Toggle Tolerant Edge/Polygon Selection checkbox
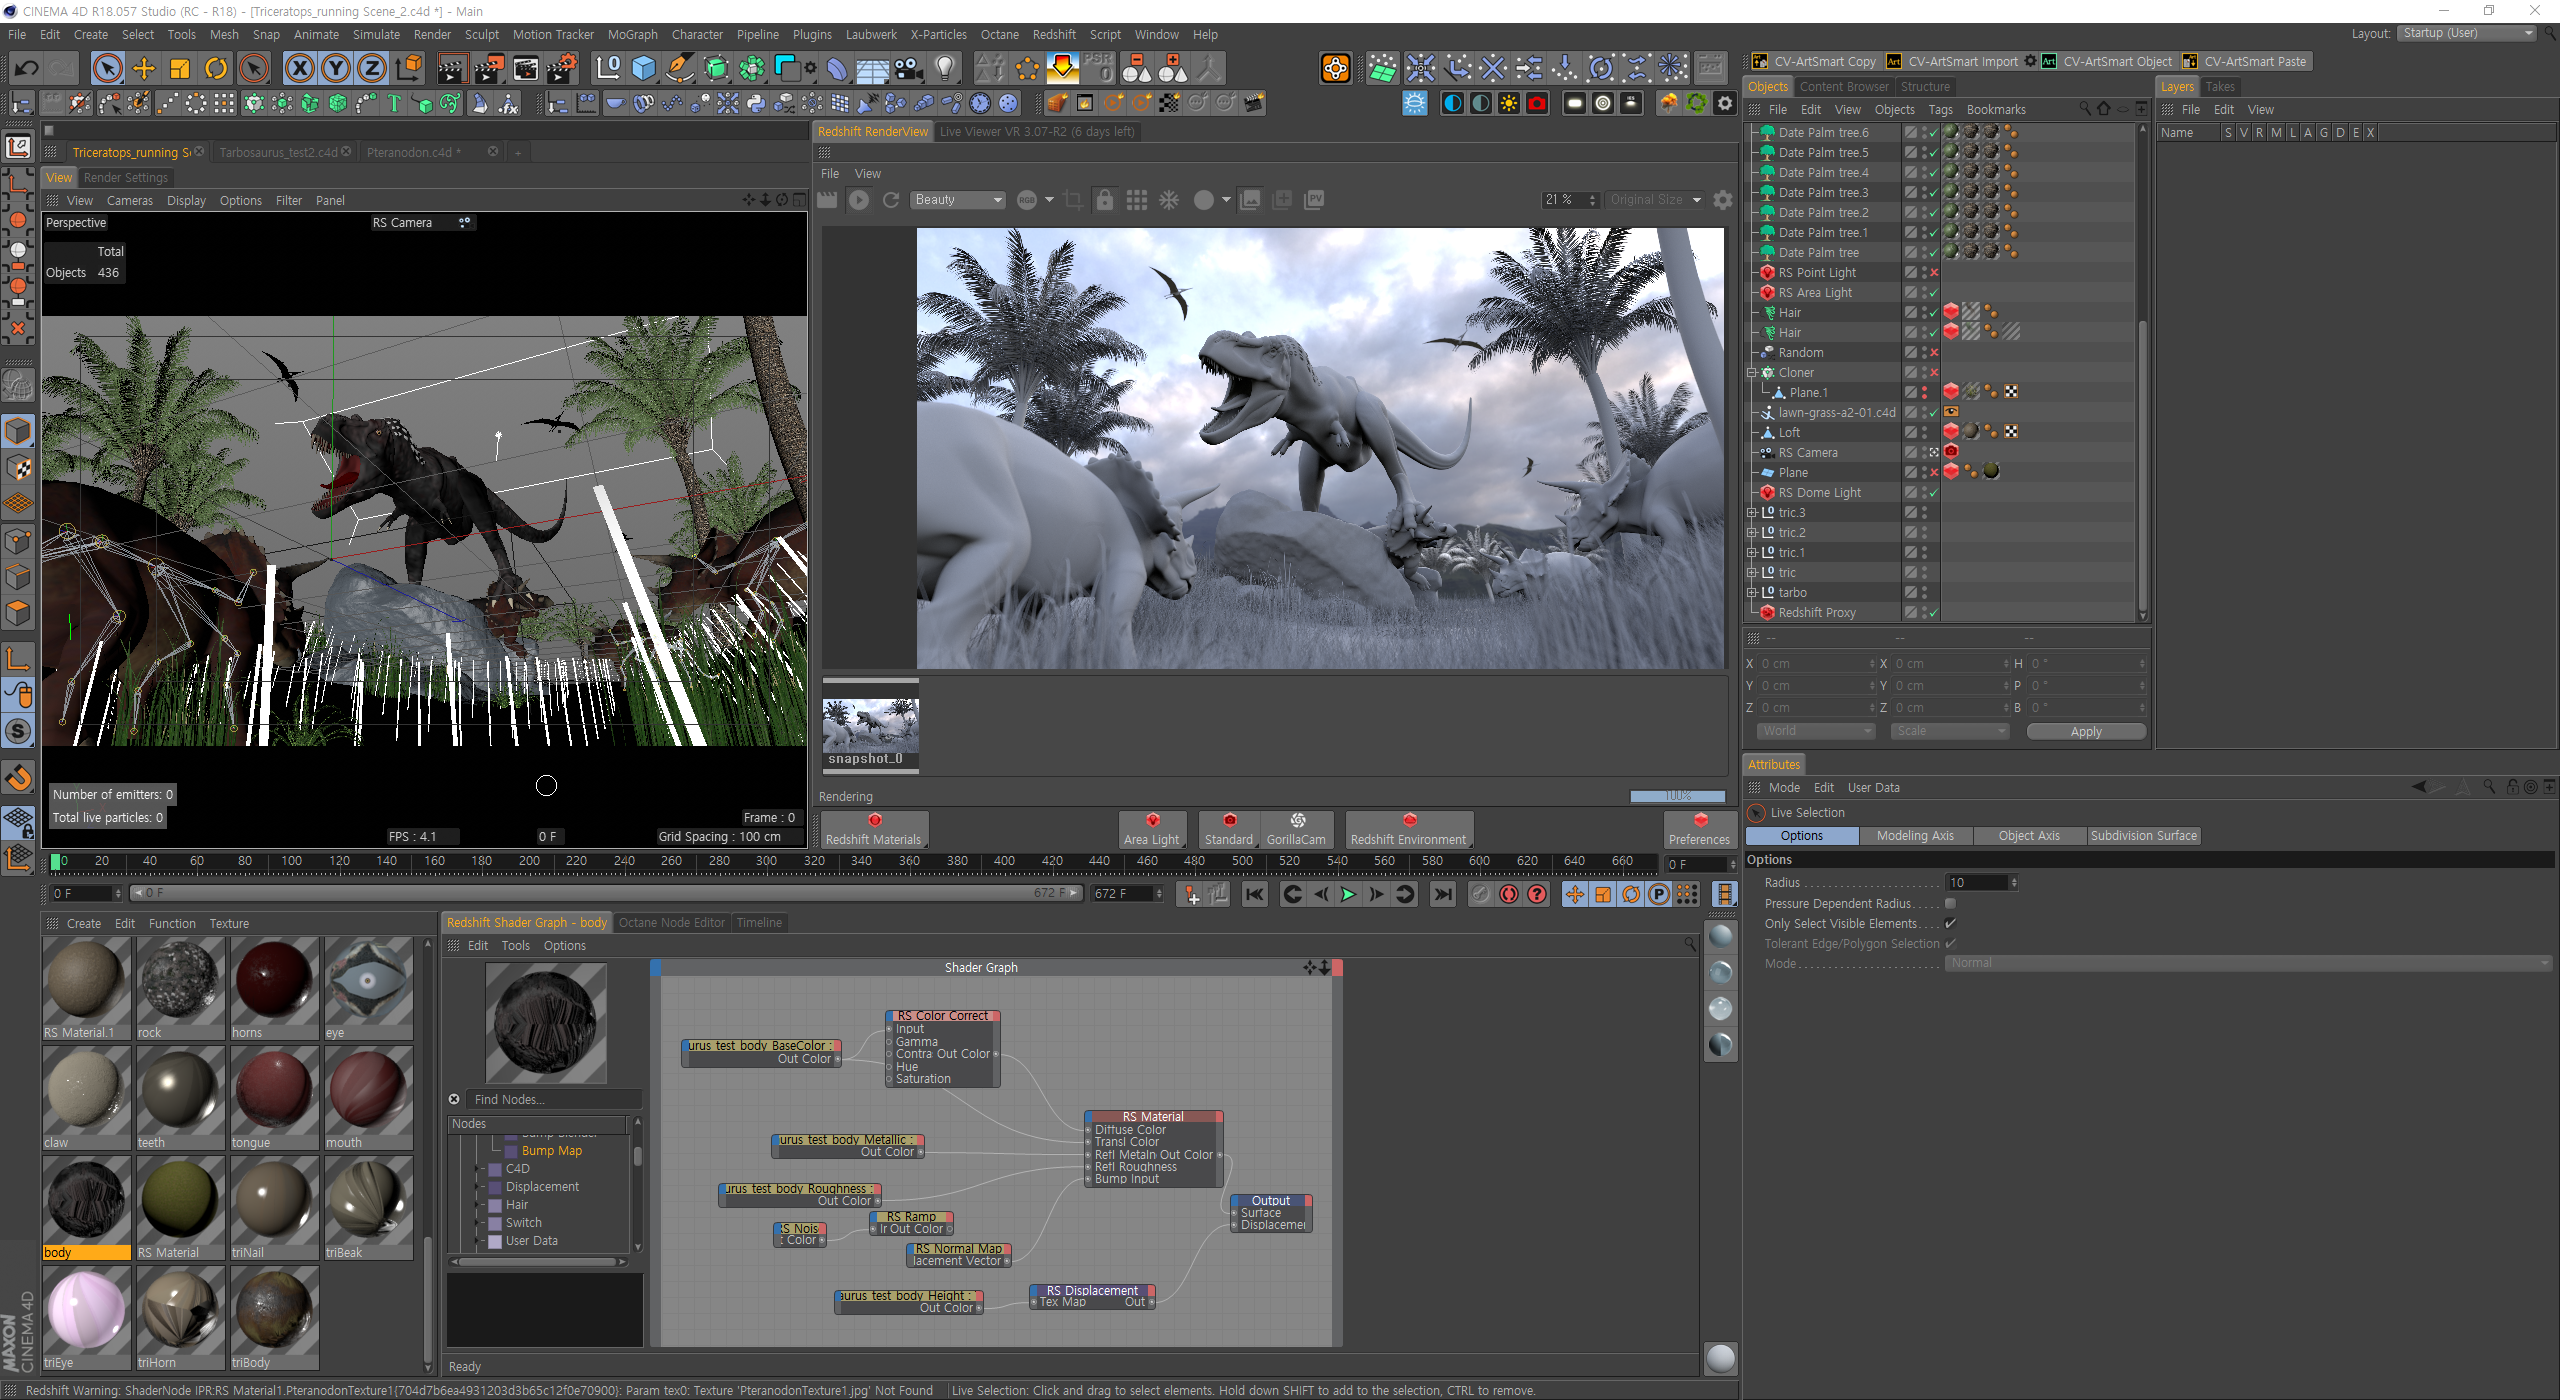Image resolution: width=2560 pixels, height=1400 pixels. (x=1950, y=943)
